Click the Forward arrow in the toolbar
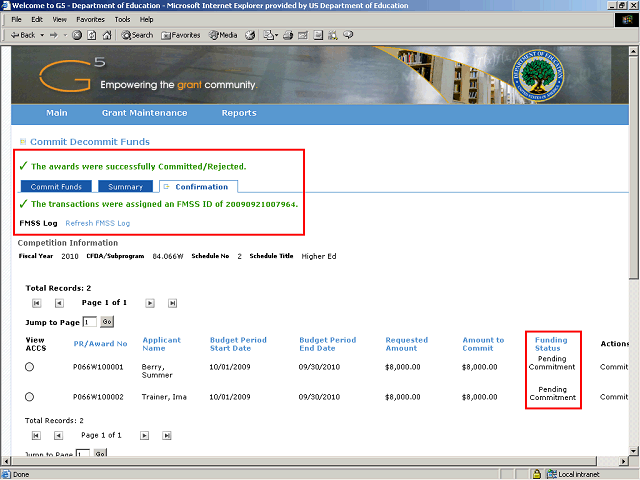This screenshot has height=480, width=640. pos(53,35)
